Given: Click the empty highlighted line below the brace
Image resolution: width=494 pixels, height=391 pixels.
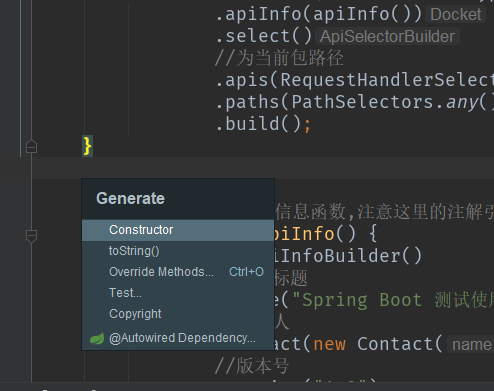Looking at the screenshot, I should (x=263, y=168).
